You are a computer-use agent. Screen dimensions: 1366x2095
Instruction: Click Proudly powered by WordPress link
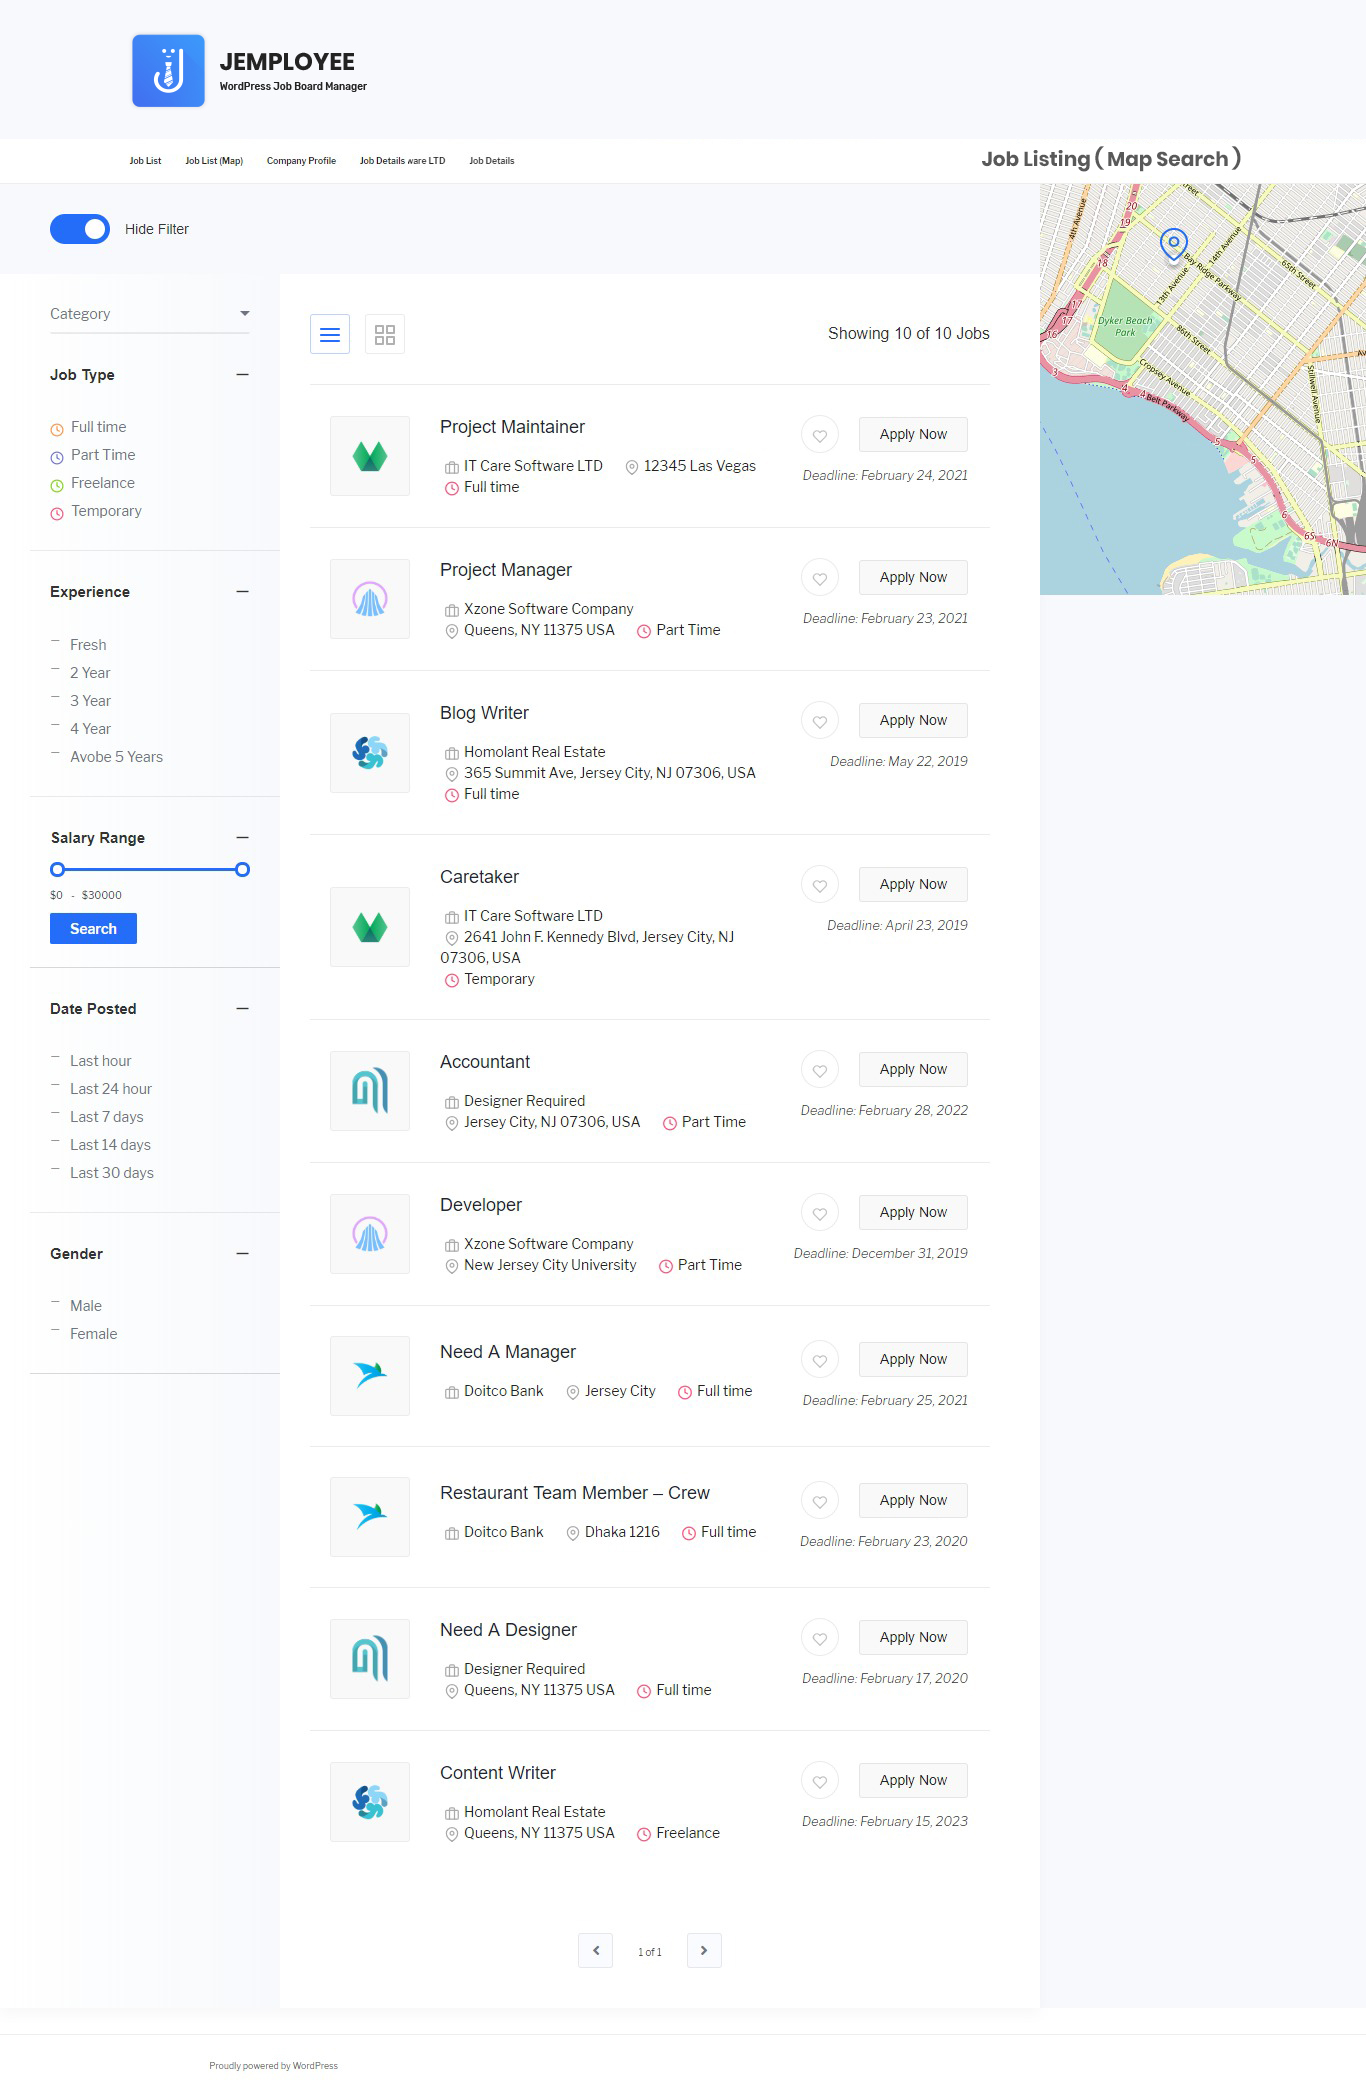click(273, 2066)
